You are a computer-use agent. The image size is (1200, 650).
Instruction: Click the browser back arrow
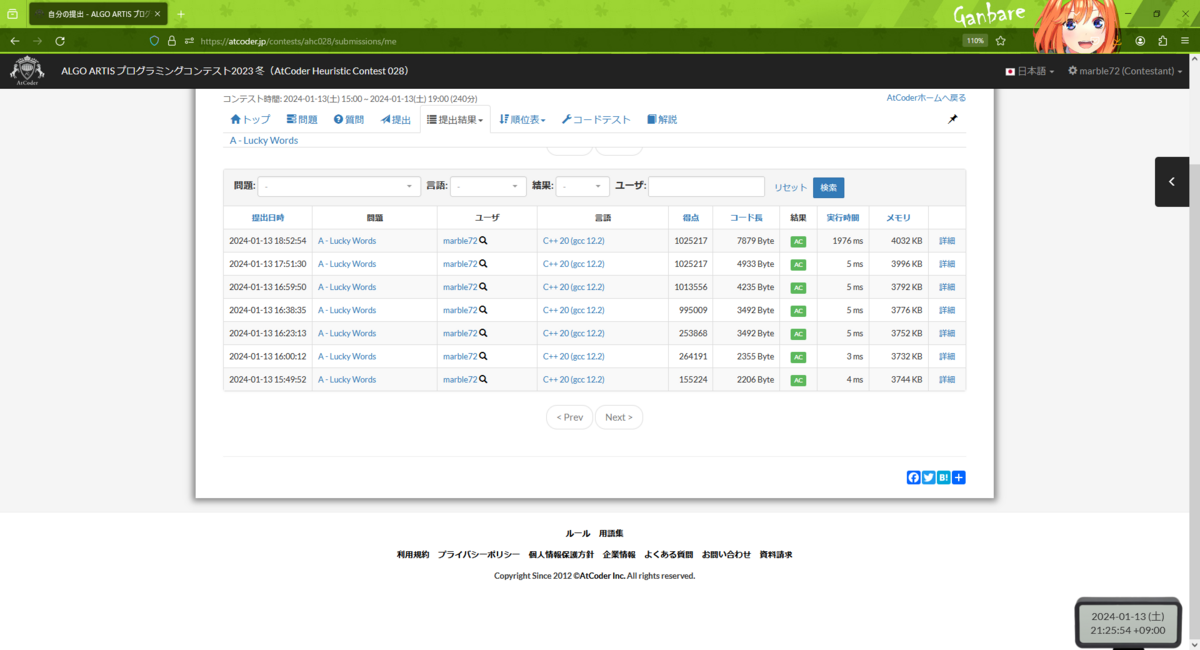coord(14,41)
